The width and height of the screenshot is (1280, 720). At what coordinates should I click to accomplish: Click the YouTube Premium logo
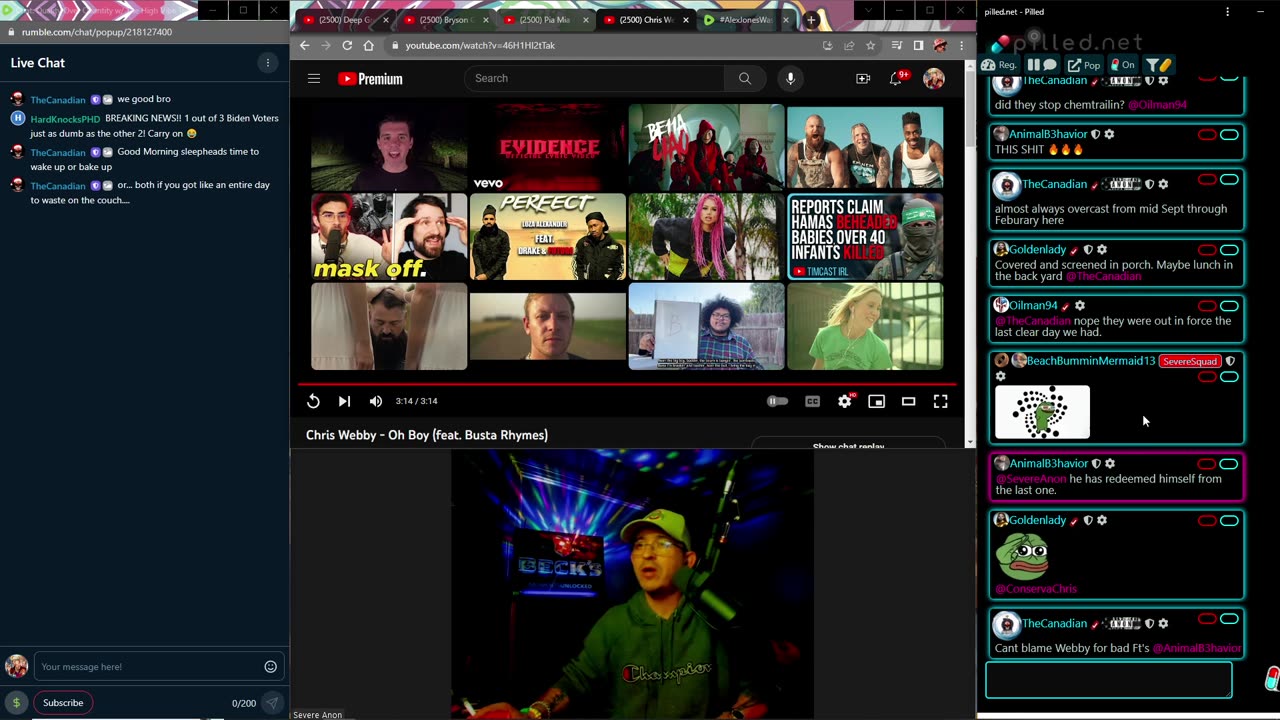(370, 78)
